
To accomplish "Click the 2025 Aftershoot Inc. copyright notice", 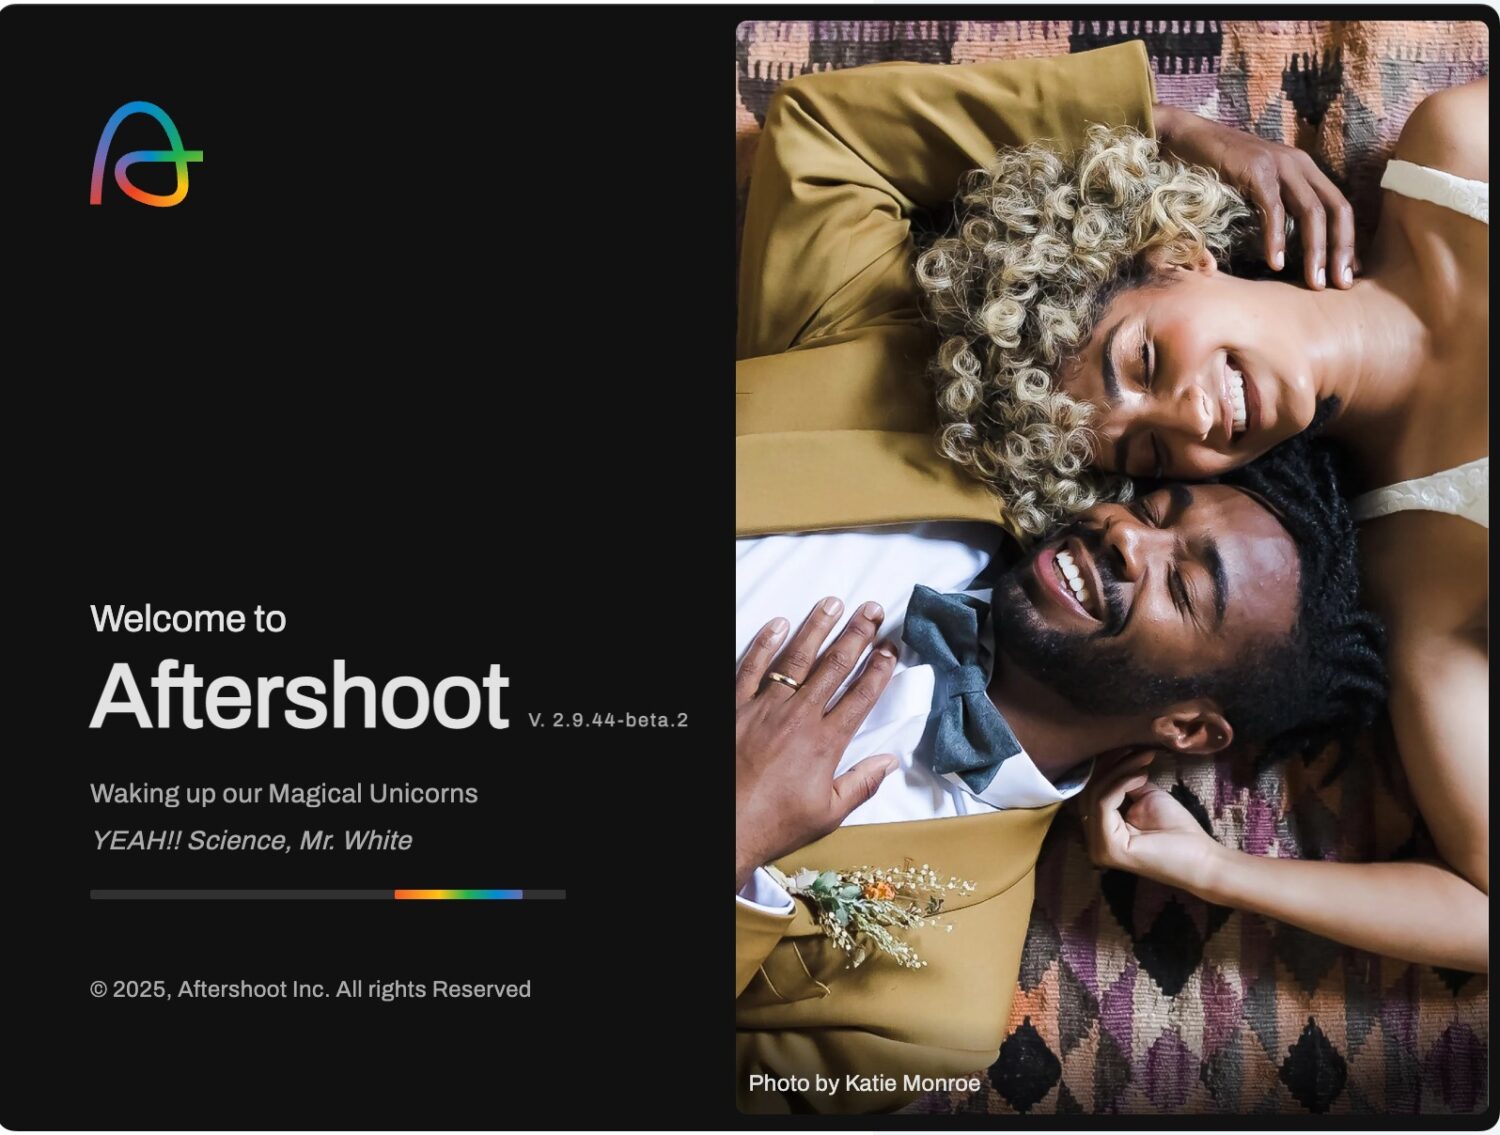I will click(x=310, y=989).
